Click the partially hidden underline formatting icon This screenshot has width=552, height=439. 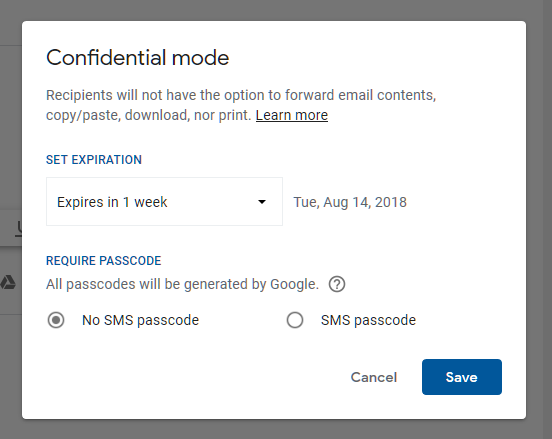pos(19,229)
